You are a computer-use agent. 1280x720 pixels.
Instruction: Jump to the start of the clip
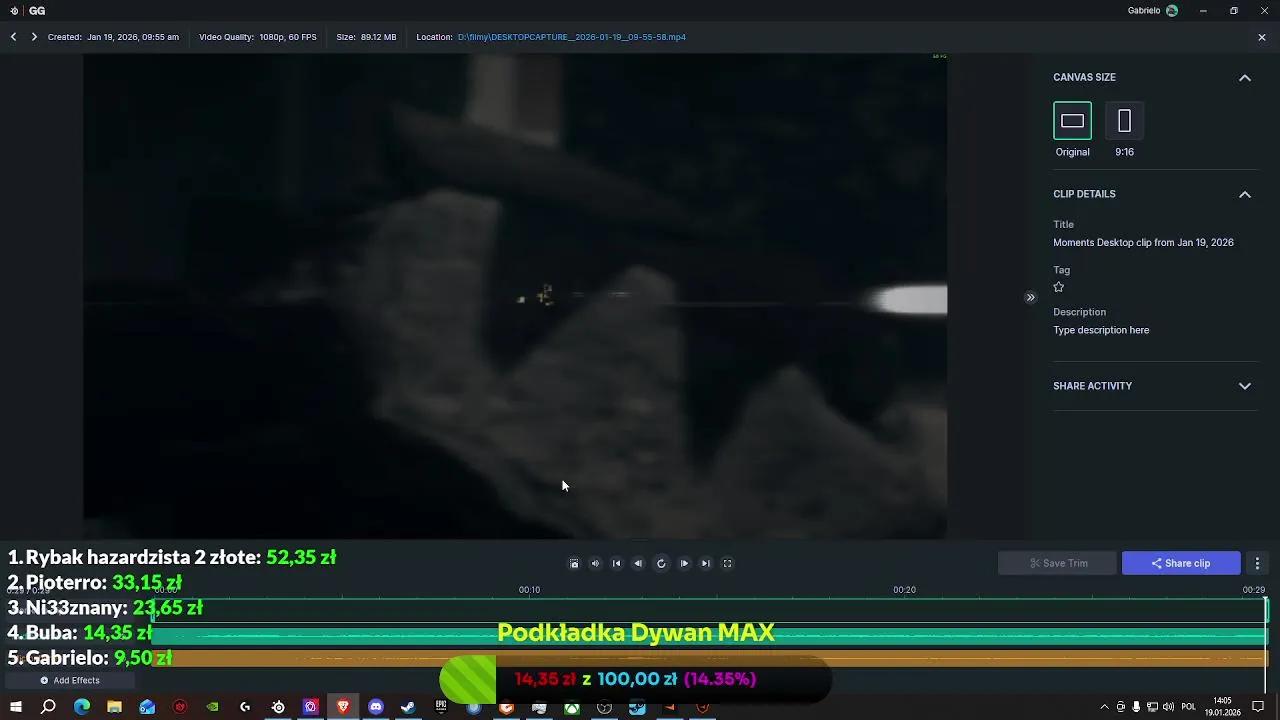[617, 563]
